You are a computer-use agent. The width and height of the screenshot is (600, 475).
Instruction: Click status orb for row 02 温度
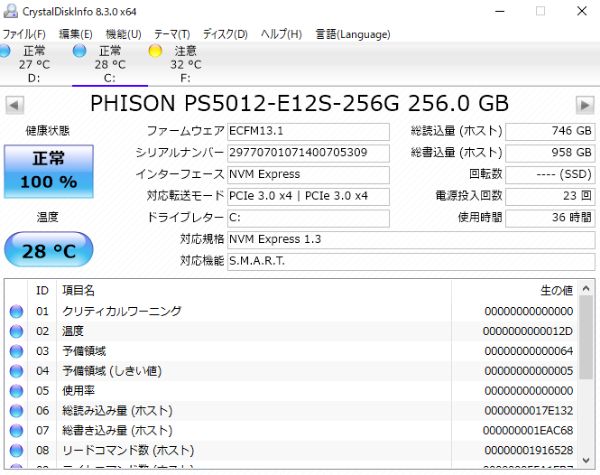(16, 331)
